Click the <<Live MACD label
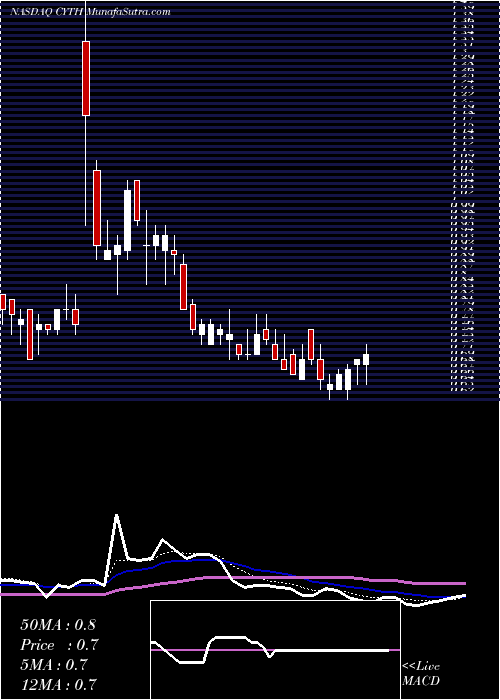 point(421,674)
